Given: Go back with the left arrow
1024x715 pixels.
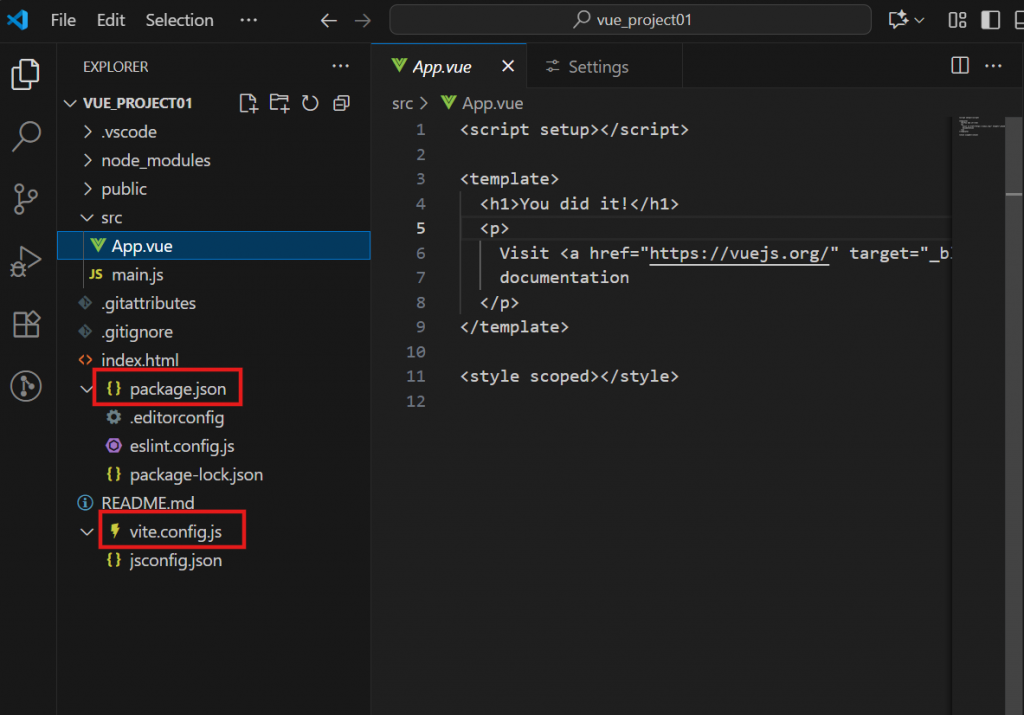Looking at the screenshot, I should tap(328, 20).
